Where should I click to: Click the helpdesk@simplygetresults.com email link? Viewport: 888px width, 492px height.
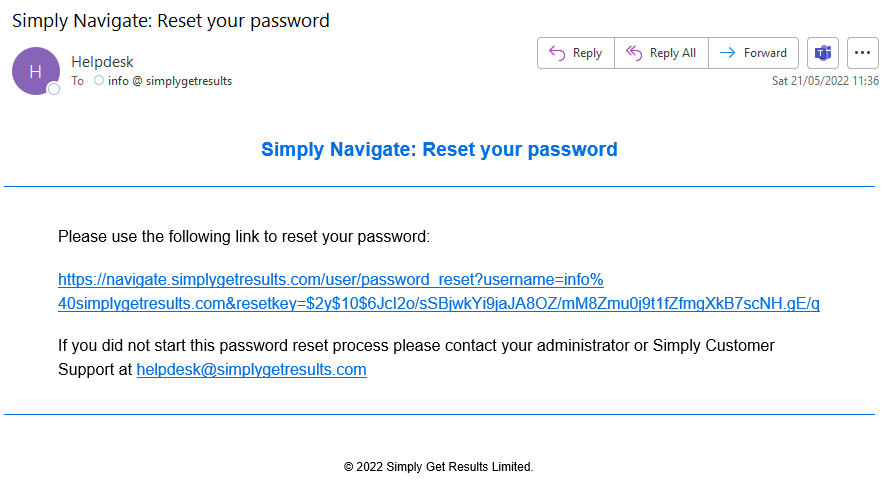coord(251,370)
